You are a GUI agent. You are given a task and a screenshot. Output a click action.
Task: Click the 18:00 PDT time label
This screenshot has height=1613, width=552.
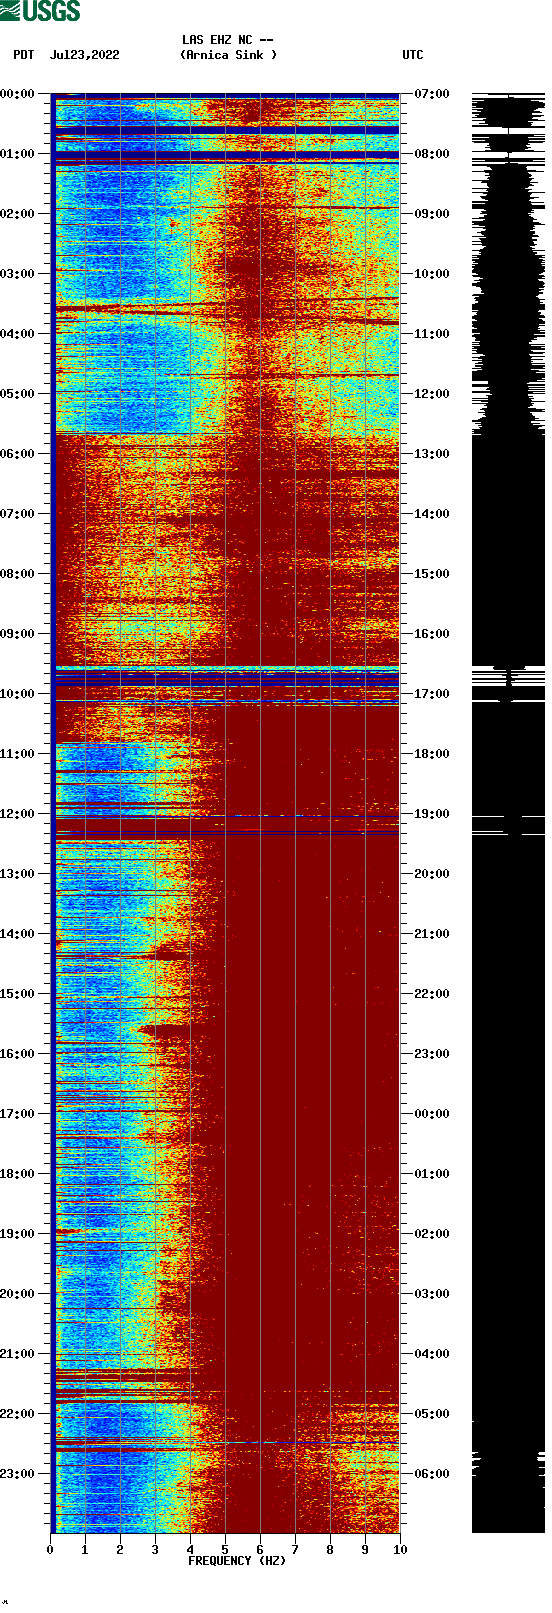pyautogui.click(x=18, y=1174)
